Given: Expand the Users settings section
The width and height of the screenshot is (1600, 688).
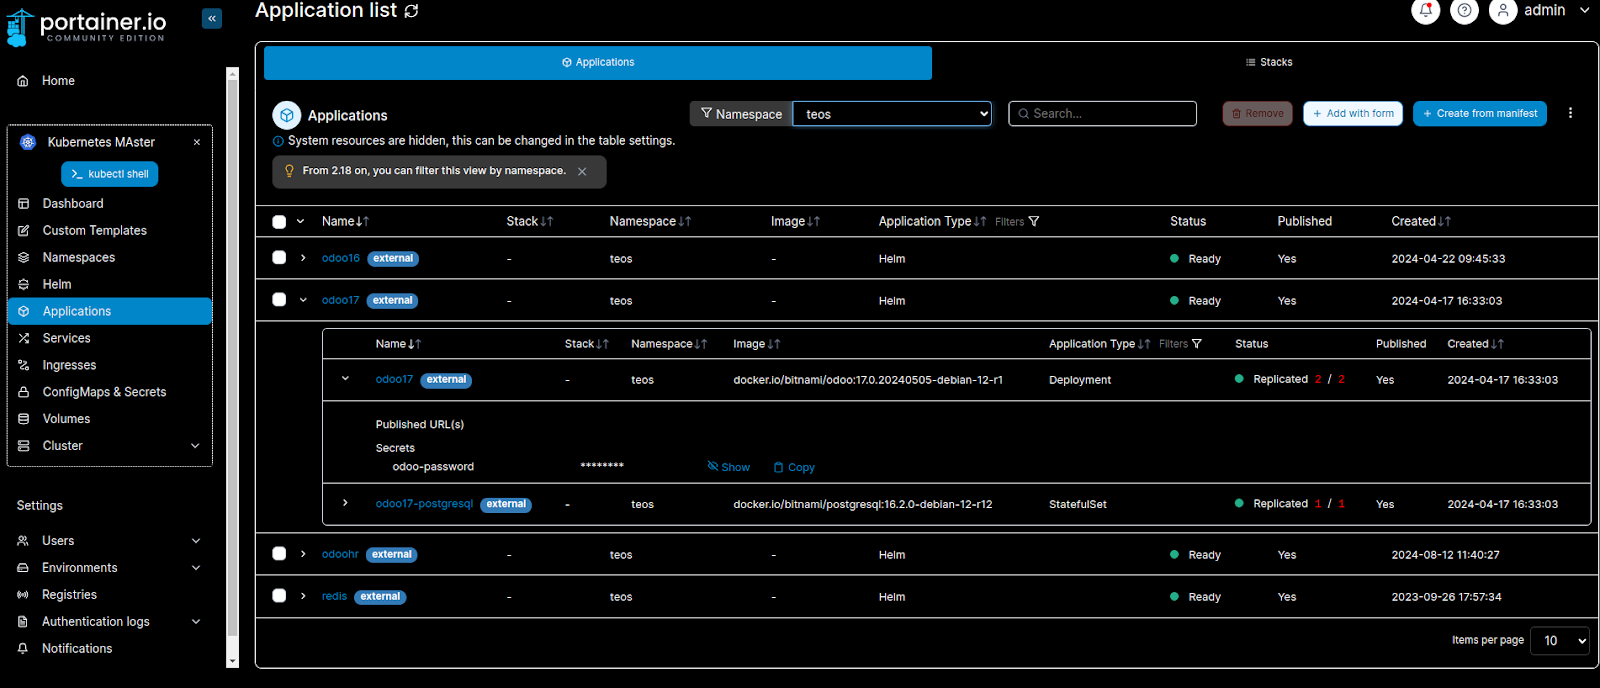Looking at the screenshot, I should 196,541.
